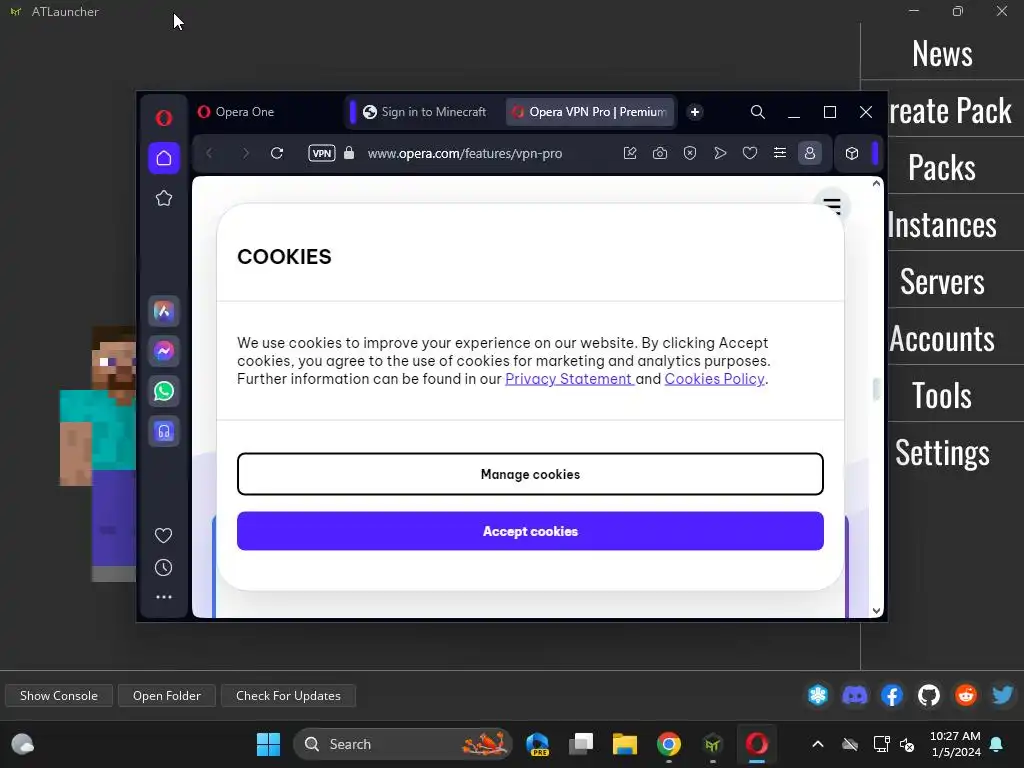This screenshot has height=768, width=1024.
Task: Open the Windows Start menu
Action: (268, 744)
